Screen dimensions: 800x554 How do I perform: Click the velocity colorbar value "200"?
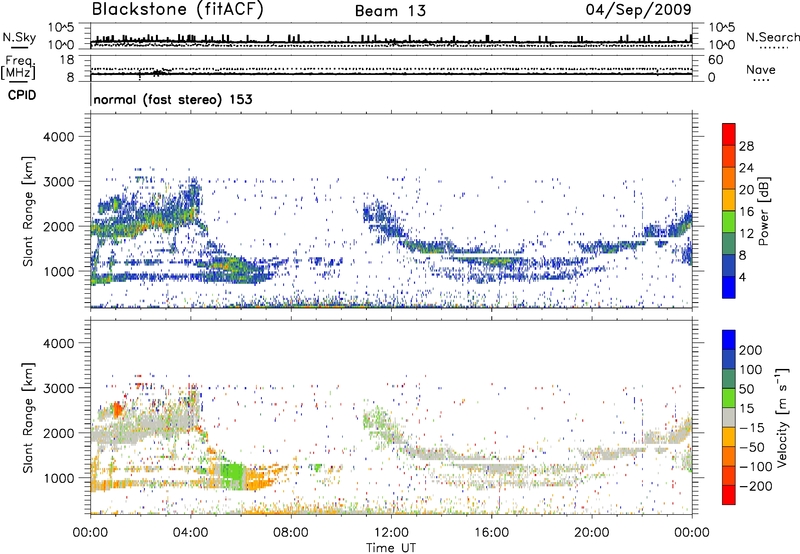click(751, 350)
